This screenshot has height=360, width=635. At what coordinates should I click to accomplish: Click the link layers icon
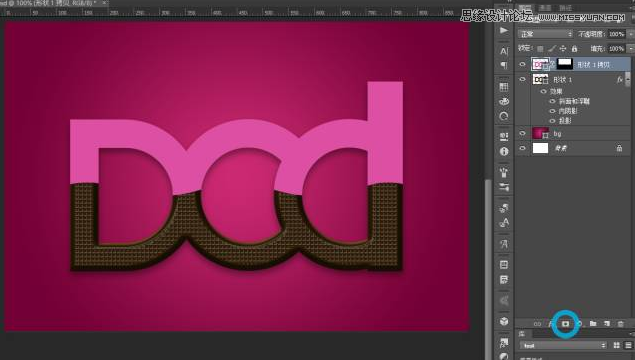(537, 324)
